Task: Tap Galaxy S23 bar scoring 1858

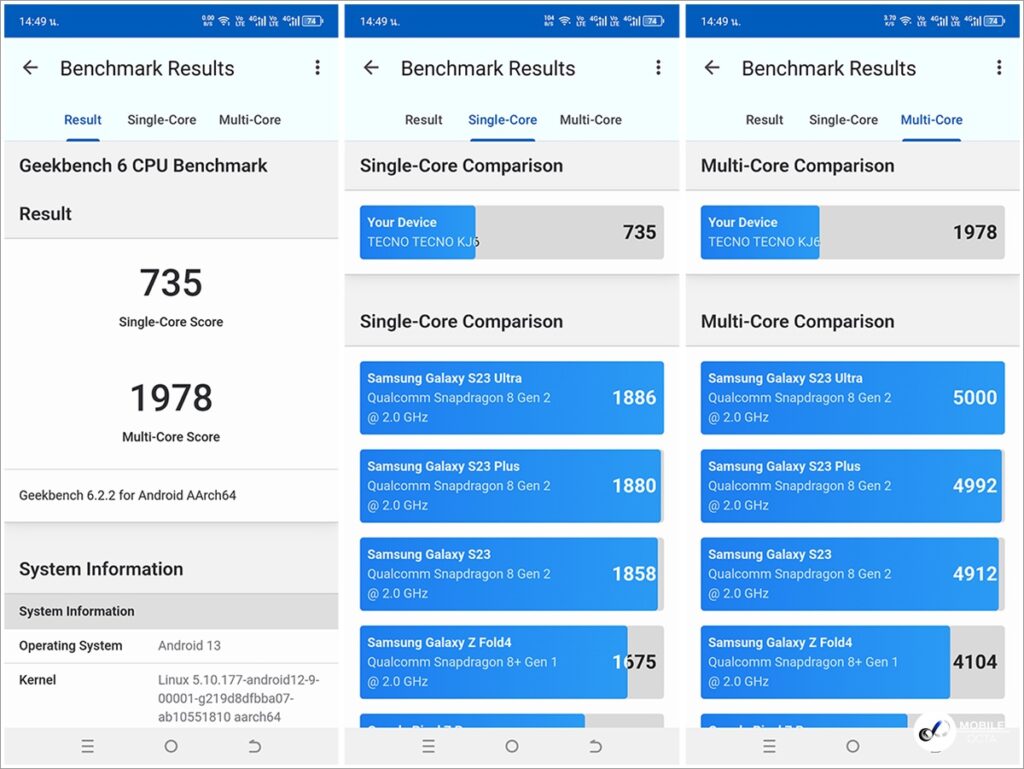Action: [512, 574]
